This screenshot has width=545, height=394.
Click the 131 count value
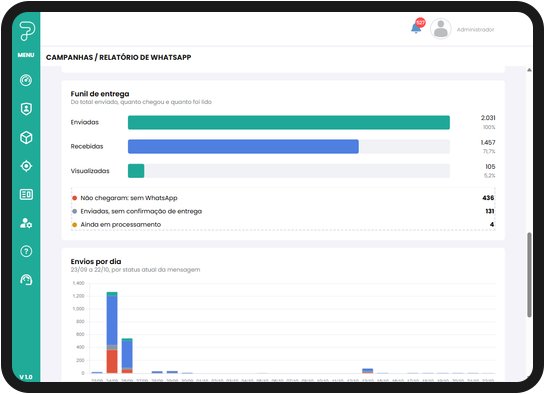point(489,211)
